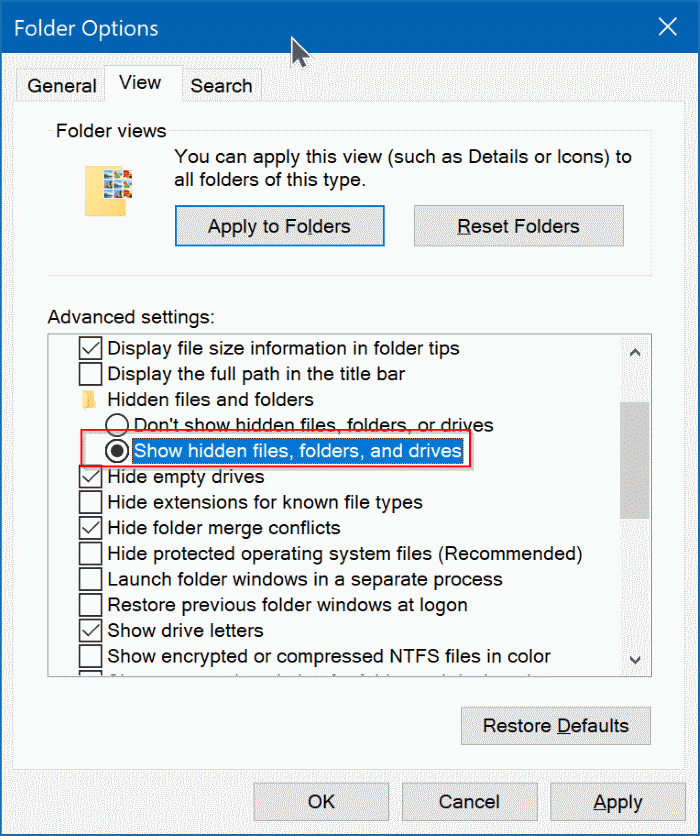700x836 pixels.
Task: Confirm with the OK button
Action: coord(321,801)
